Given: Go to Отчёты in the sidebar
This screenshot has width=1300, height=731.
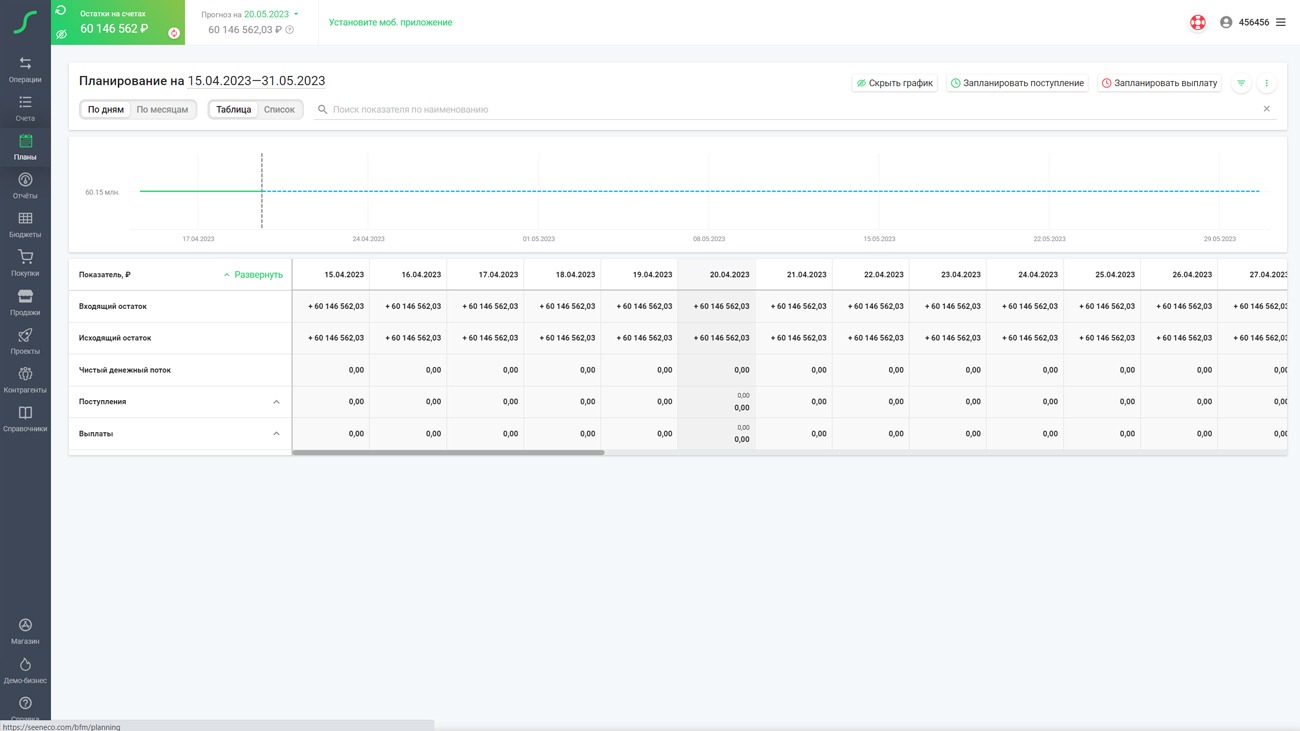Looking at the screenshot, I should pyautogui.click(x=25, y=185).
